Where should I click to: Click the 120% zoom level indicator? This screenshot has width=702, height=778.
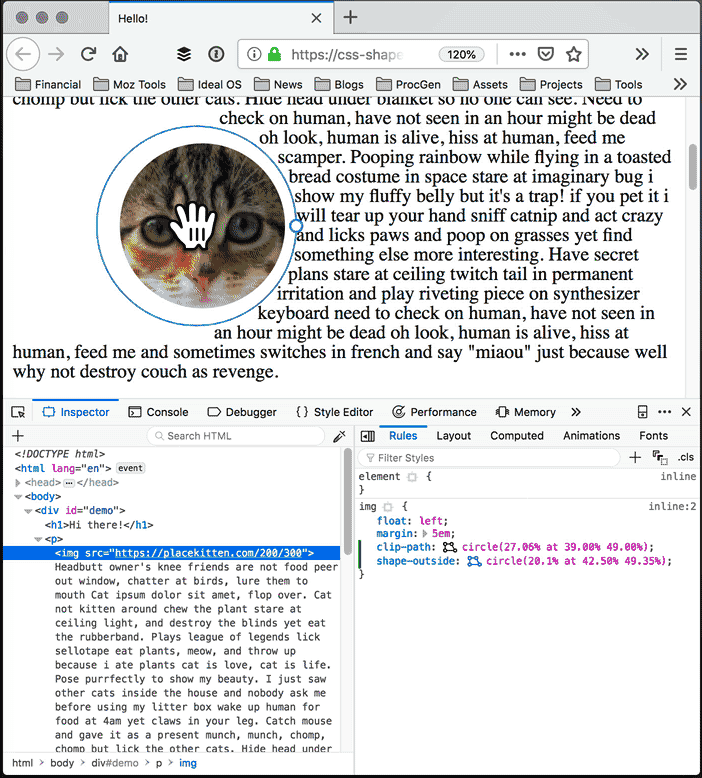pyautogui.click(x=461, y=54)
